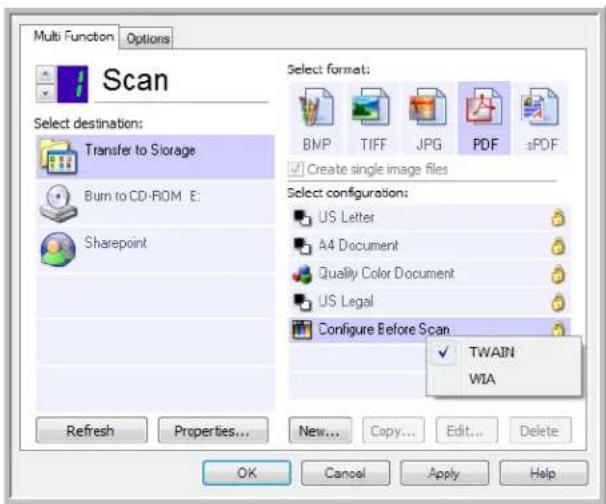Check the Create single image files checkbox

[x=296, y=169]
